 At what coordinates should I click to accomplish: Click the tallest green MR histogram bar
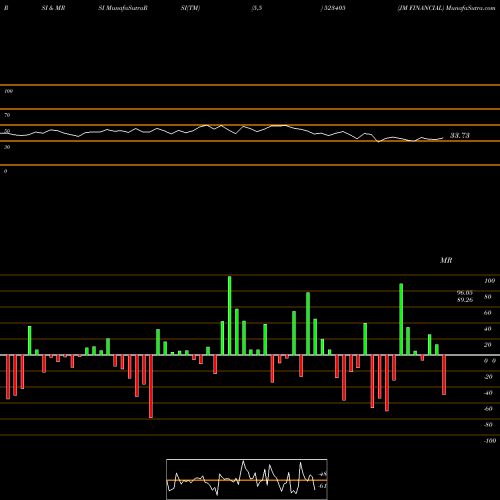(230, 315)
